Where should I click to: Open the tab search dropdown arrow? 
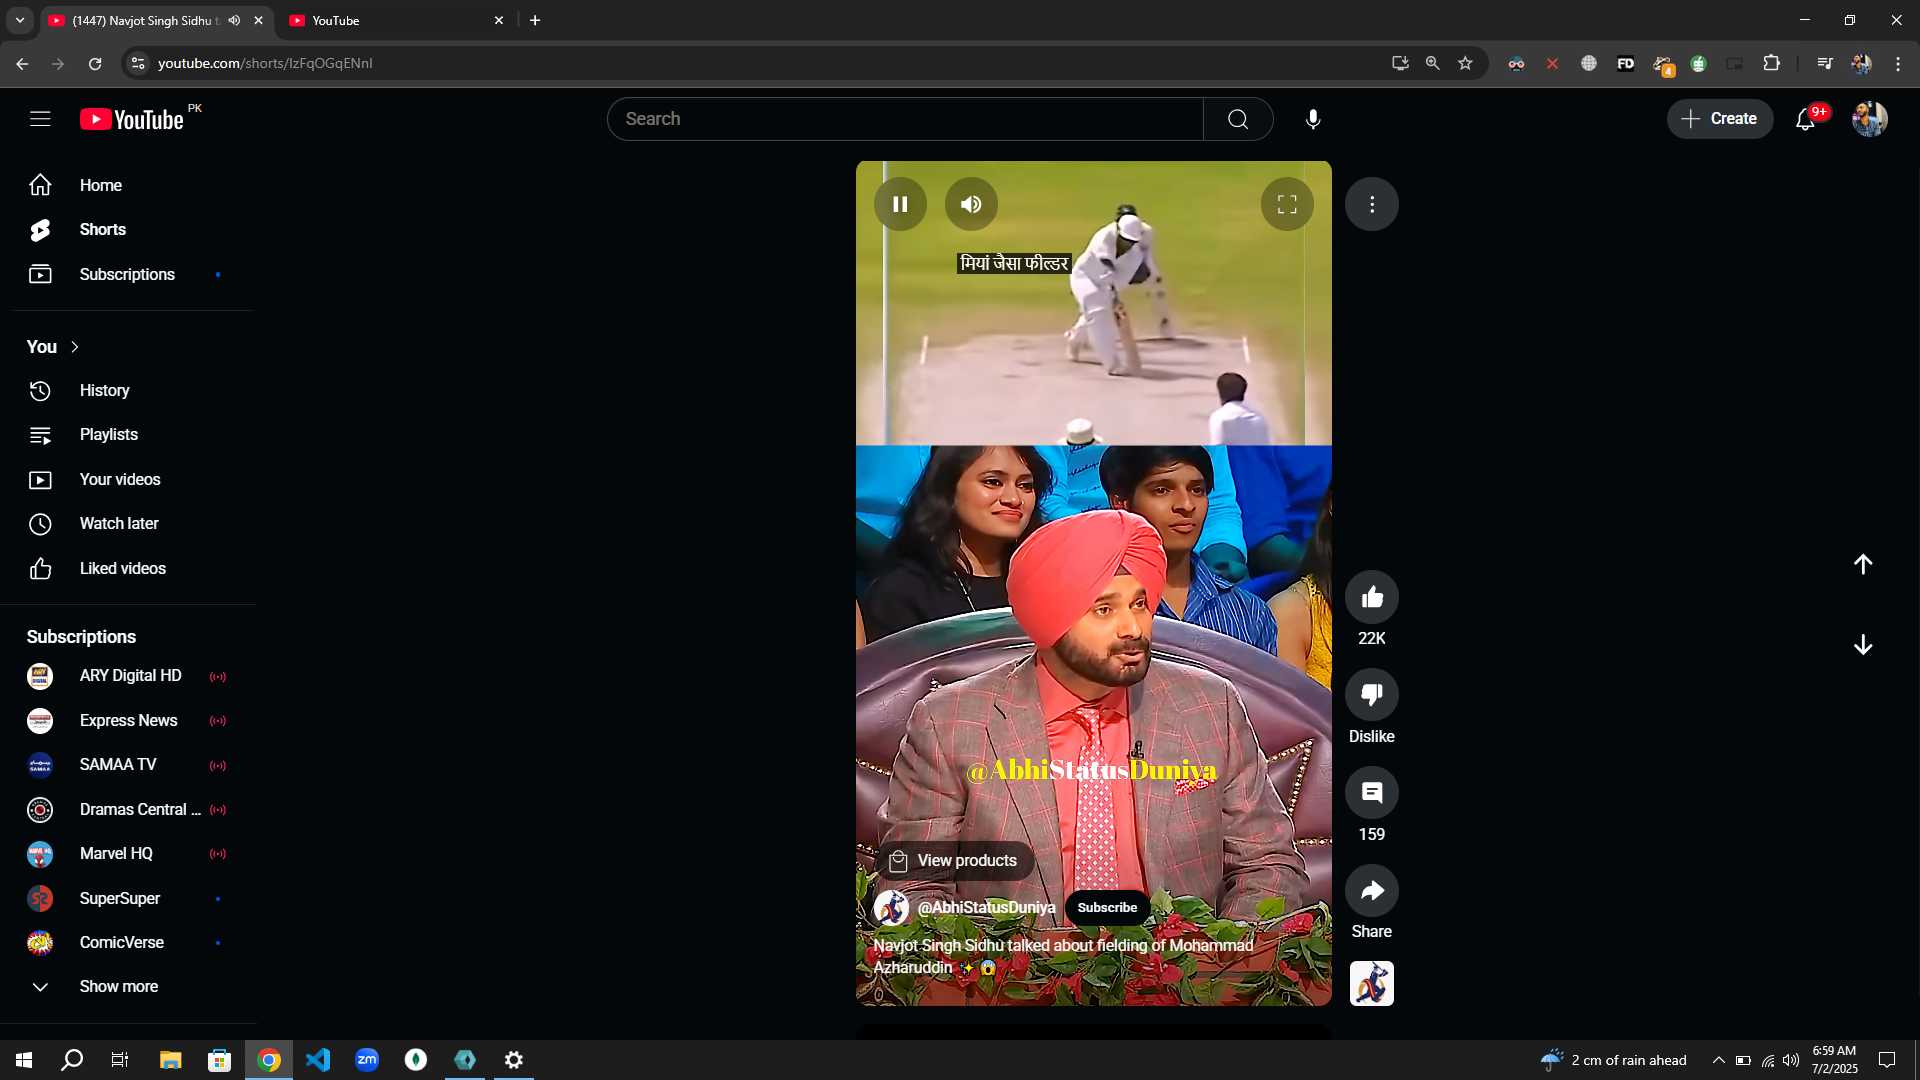point(20,20)
